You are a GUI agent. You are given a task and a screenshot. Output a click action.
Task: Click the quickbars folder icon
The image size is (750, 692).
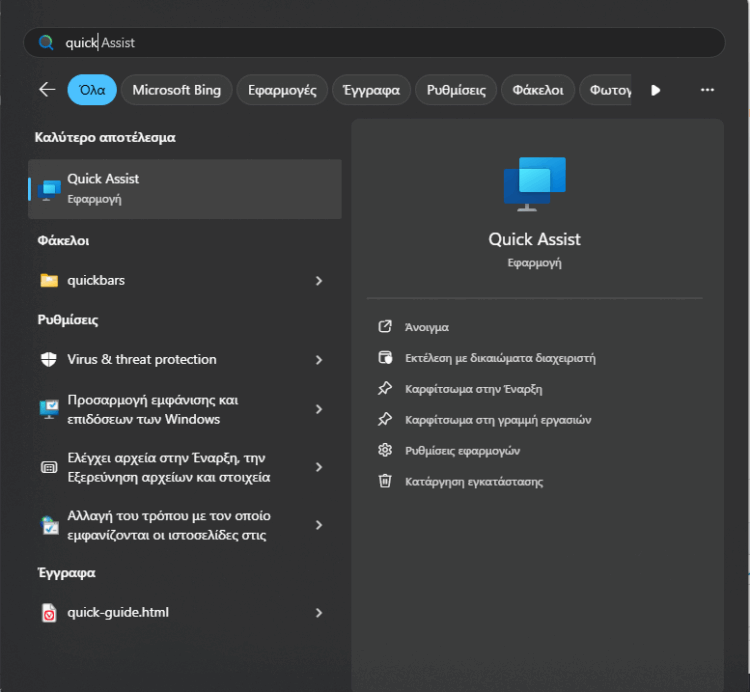click(x=49, y=281)
